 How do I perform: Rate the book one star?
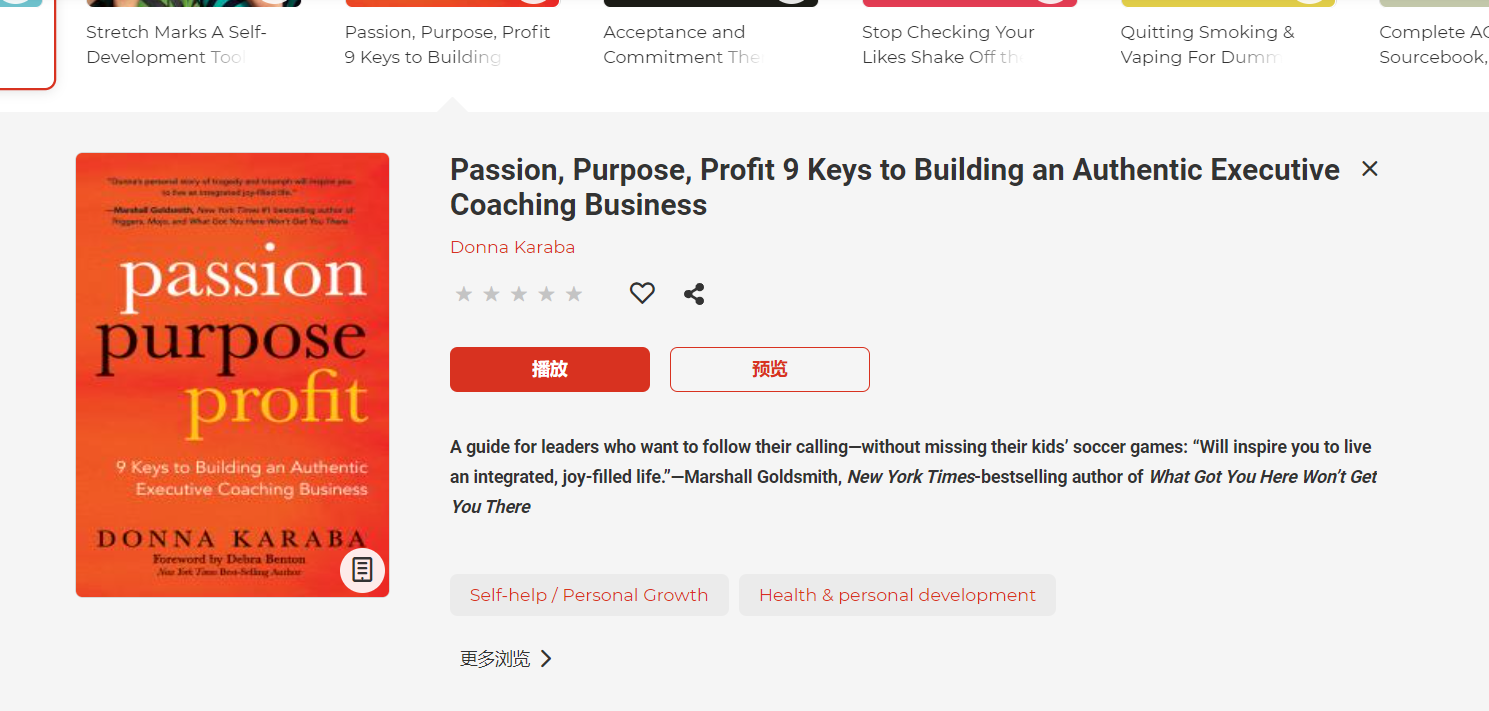464,294
